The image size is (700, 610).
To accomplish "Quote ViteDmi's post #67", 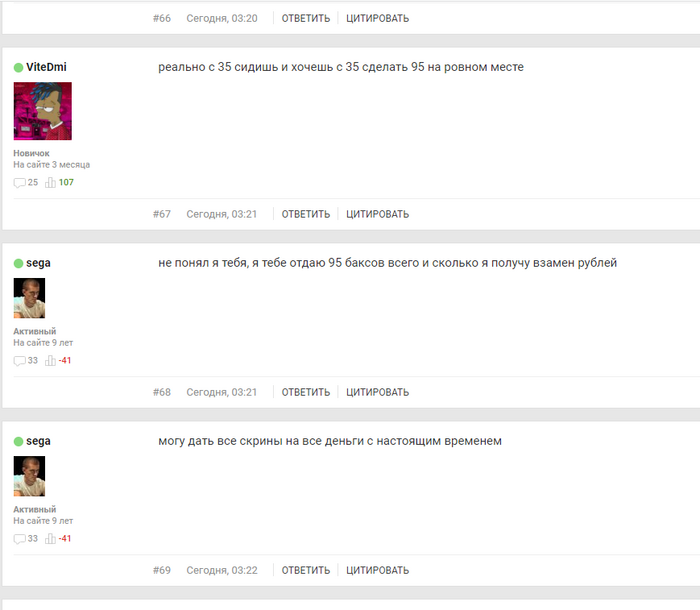I will click(378, 214).
